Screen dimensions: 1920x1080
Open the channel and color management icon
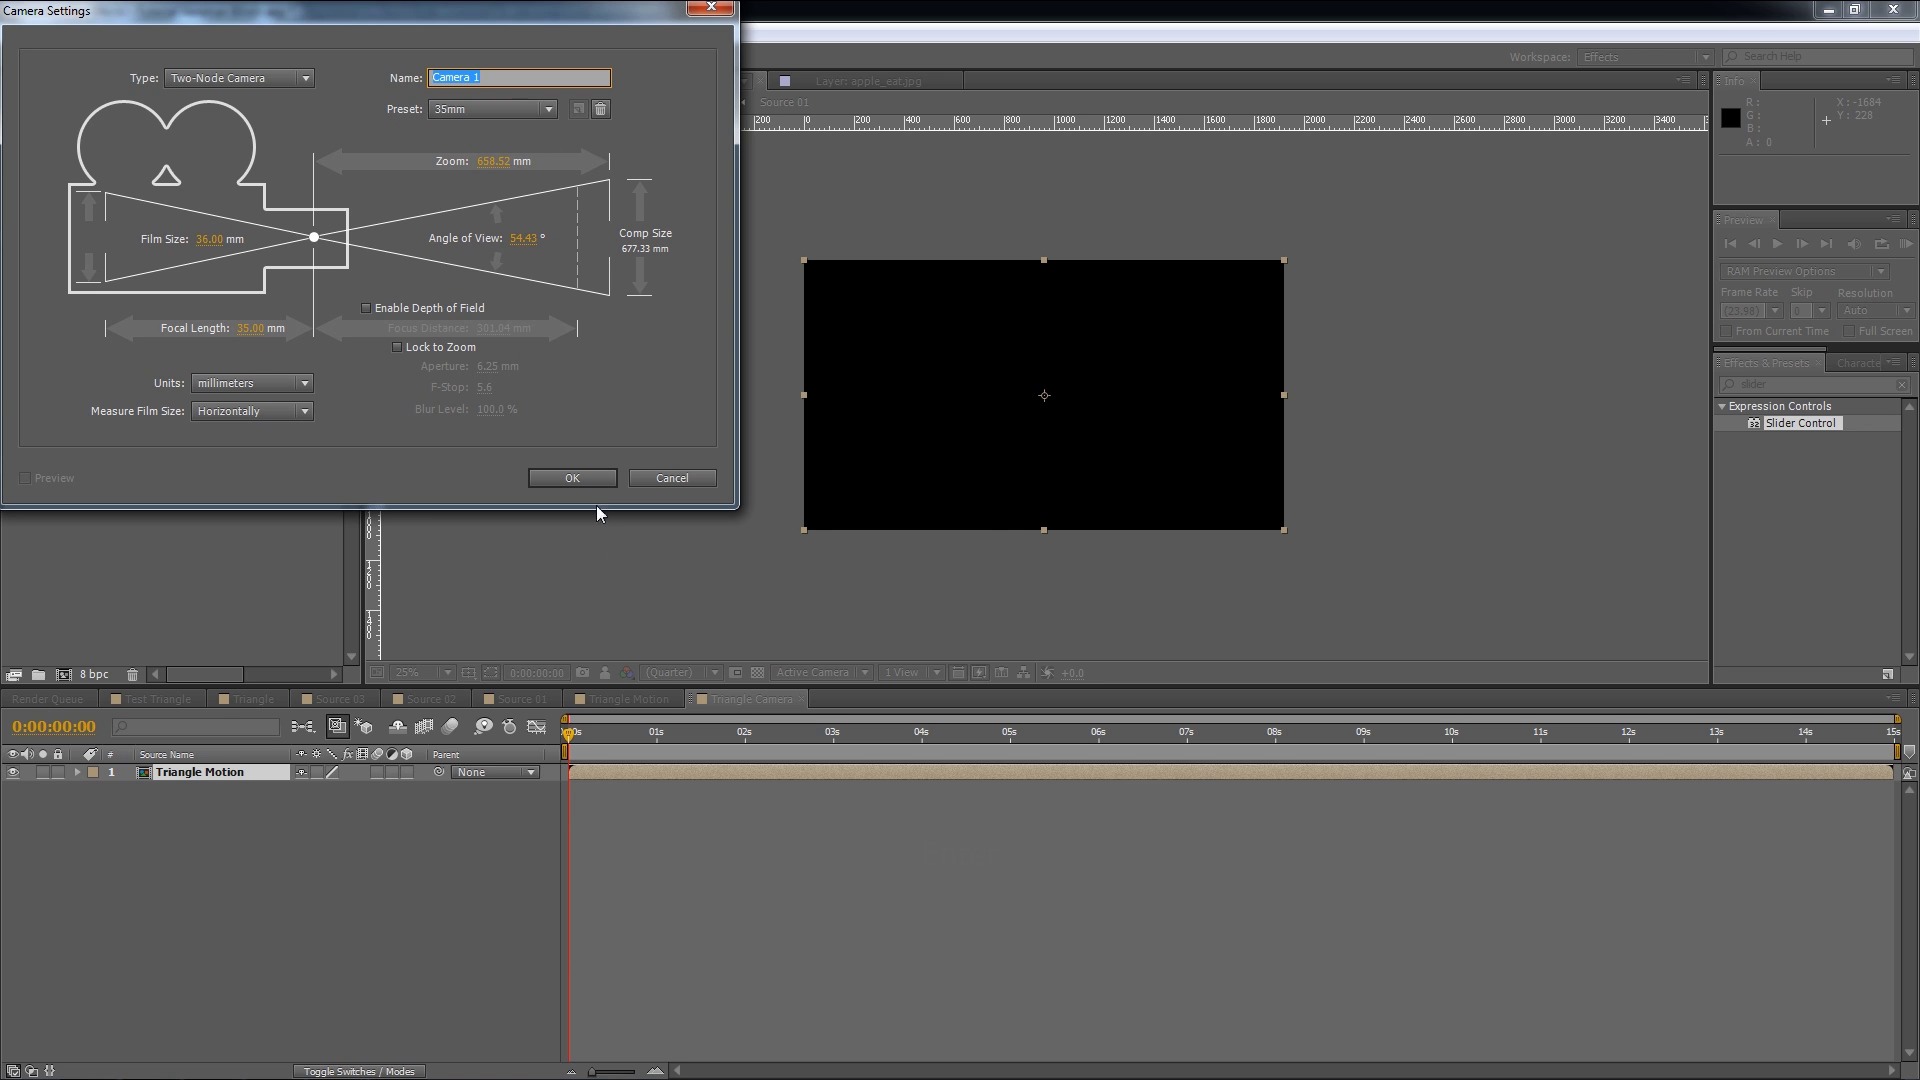pyautogui.click(x=627, y=673)
